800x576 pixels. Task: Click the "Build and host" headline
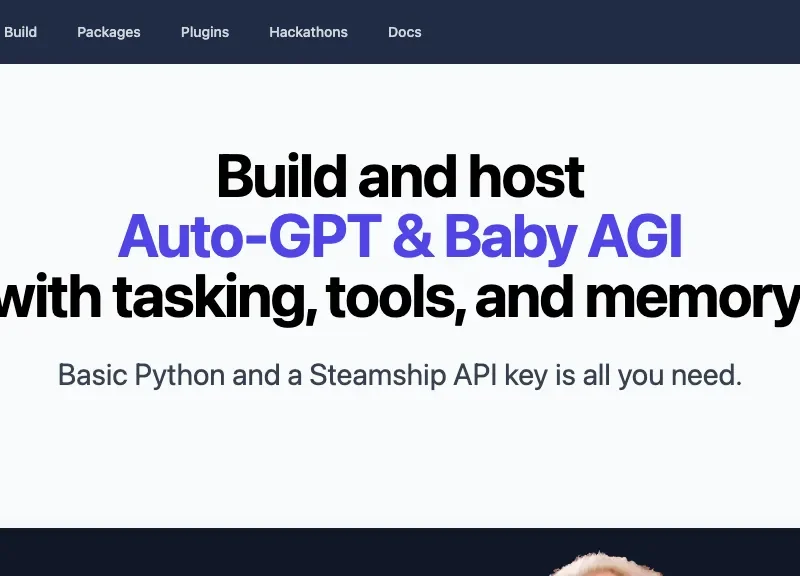click(401, 177)
